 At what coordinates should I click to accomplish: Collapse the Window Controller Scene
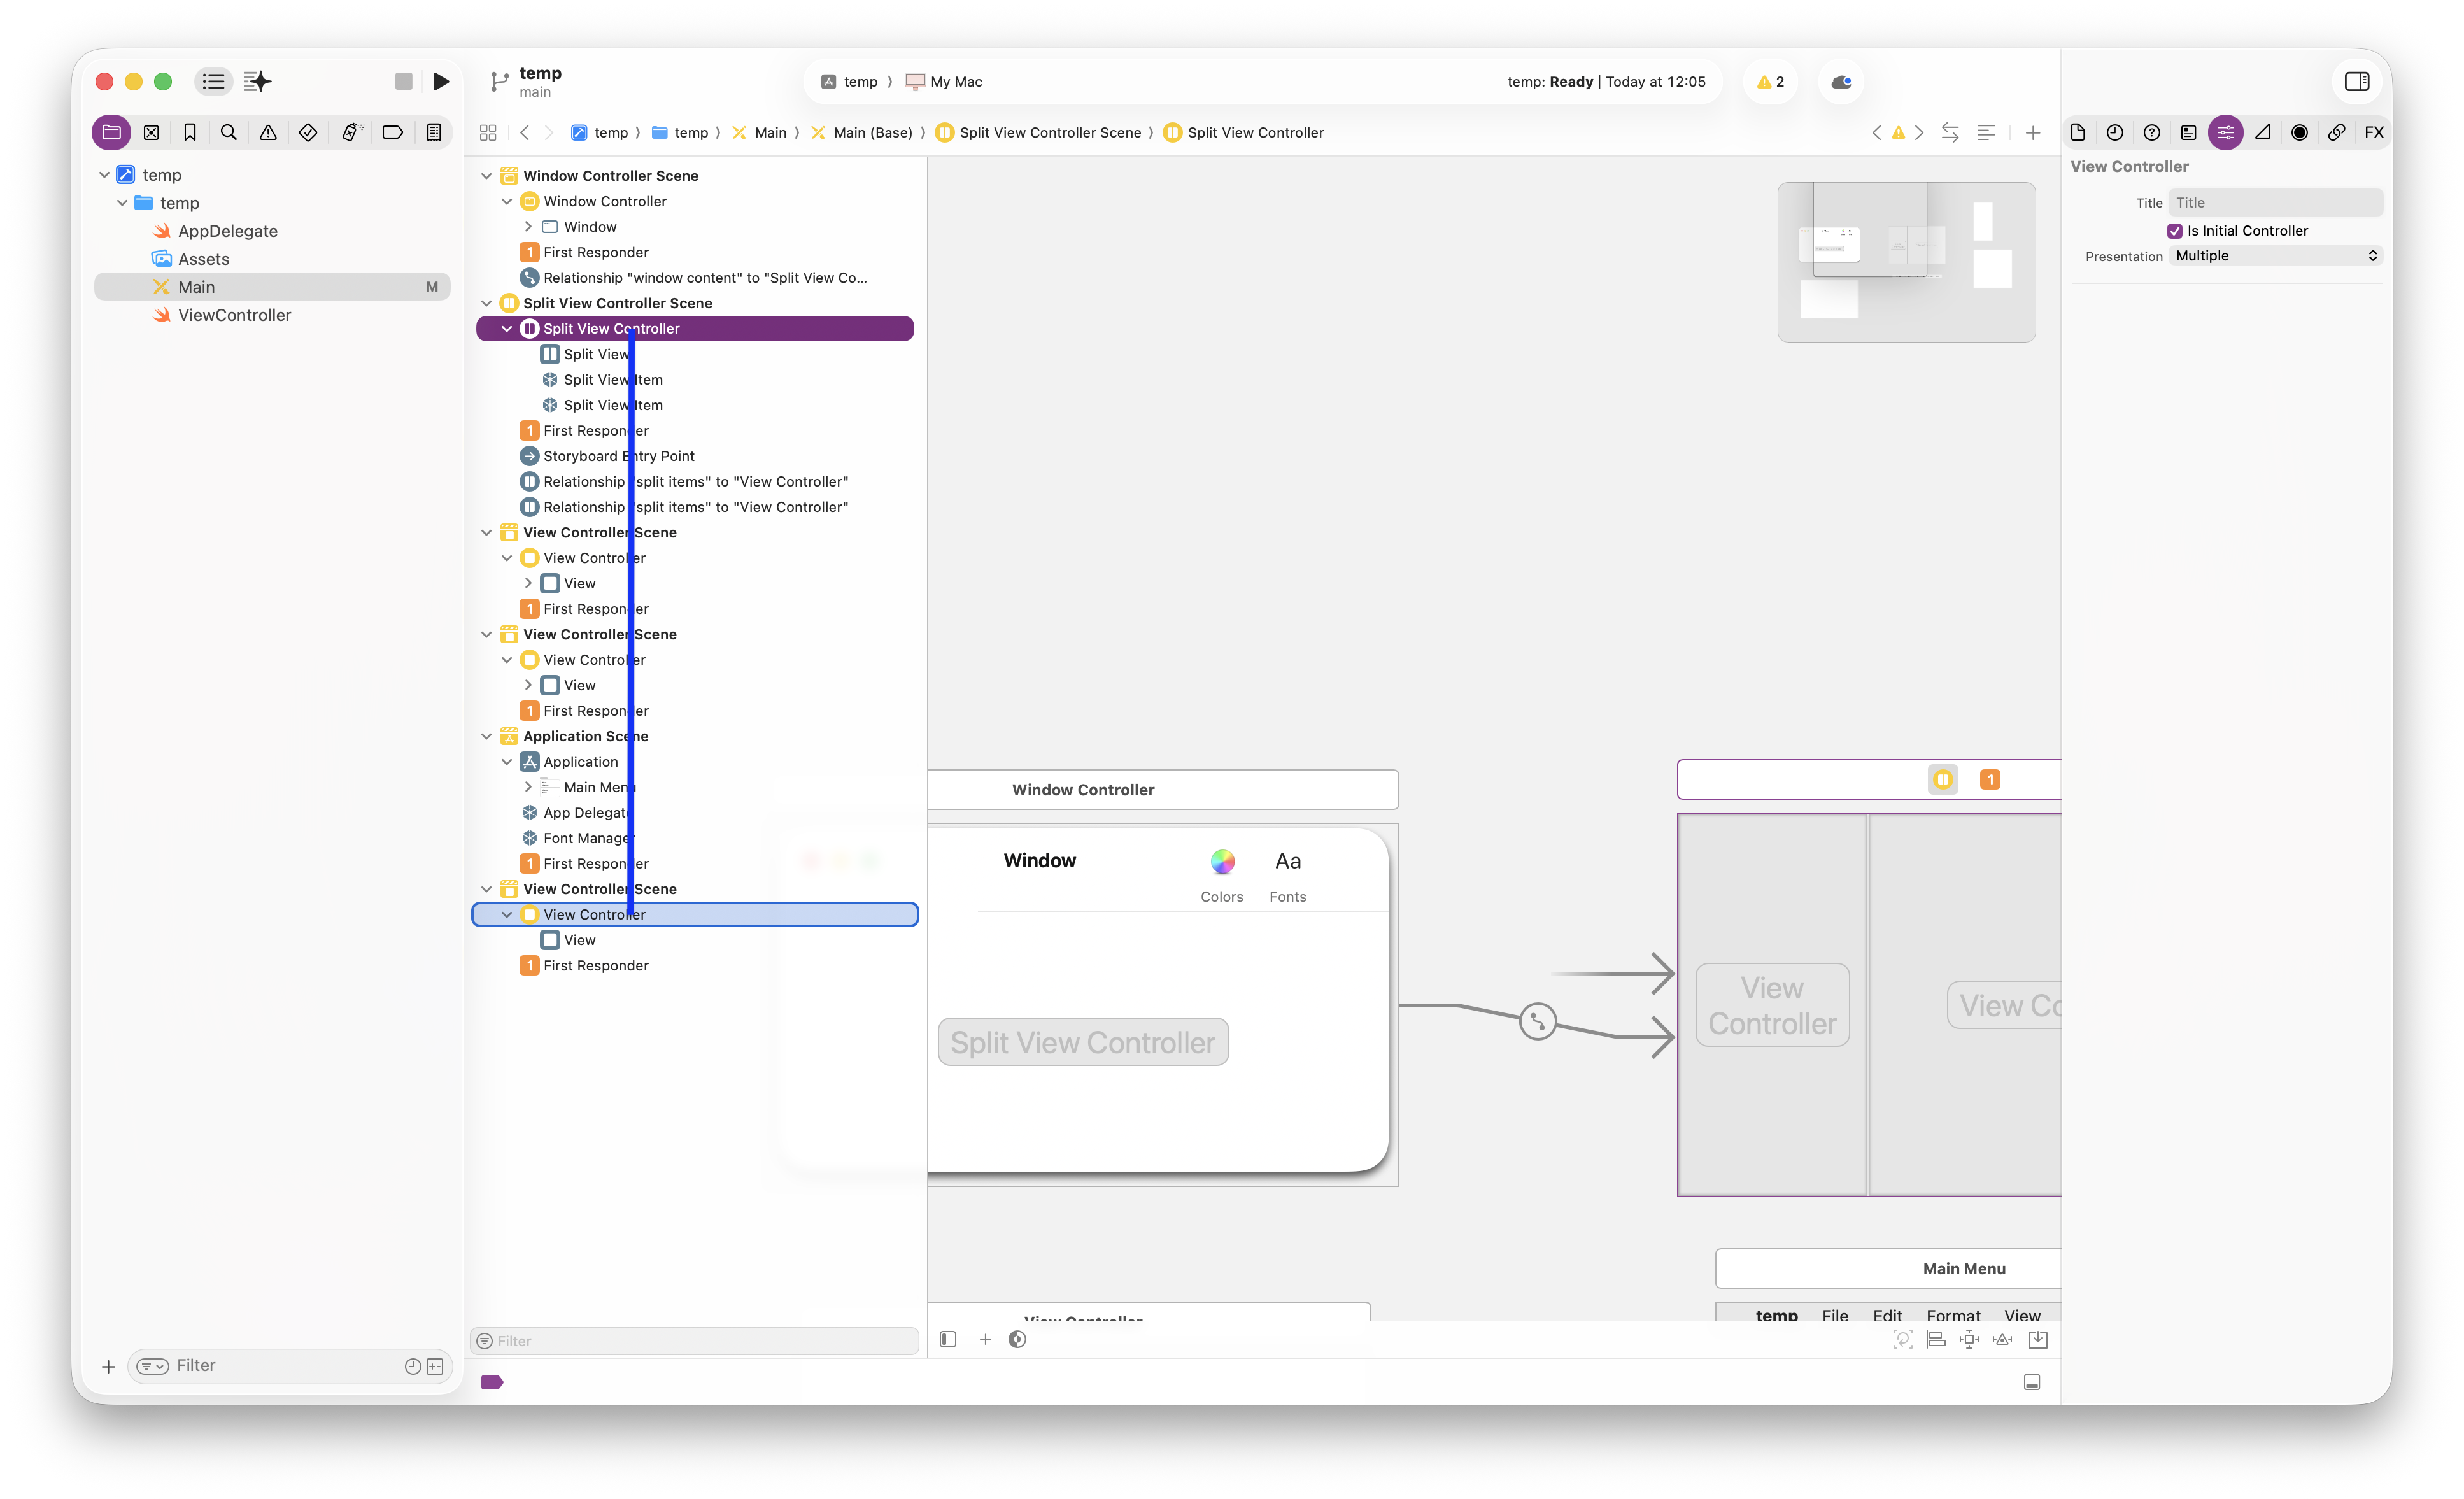pos(486,176)
